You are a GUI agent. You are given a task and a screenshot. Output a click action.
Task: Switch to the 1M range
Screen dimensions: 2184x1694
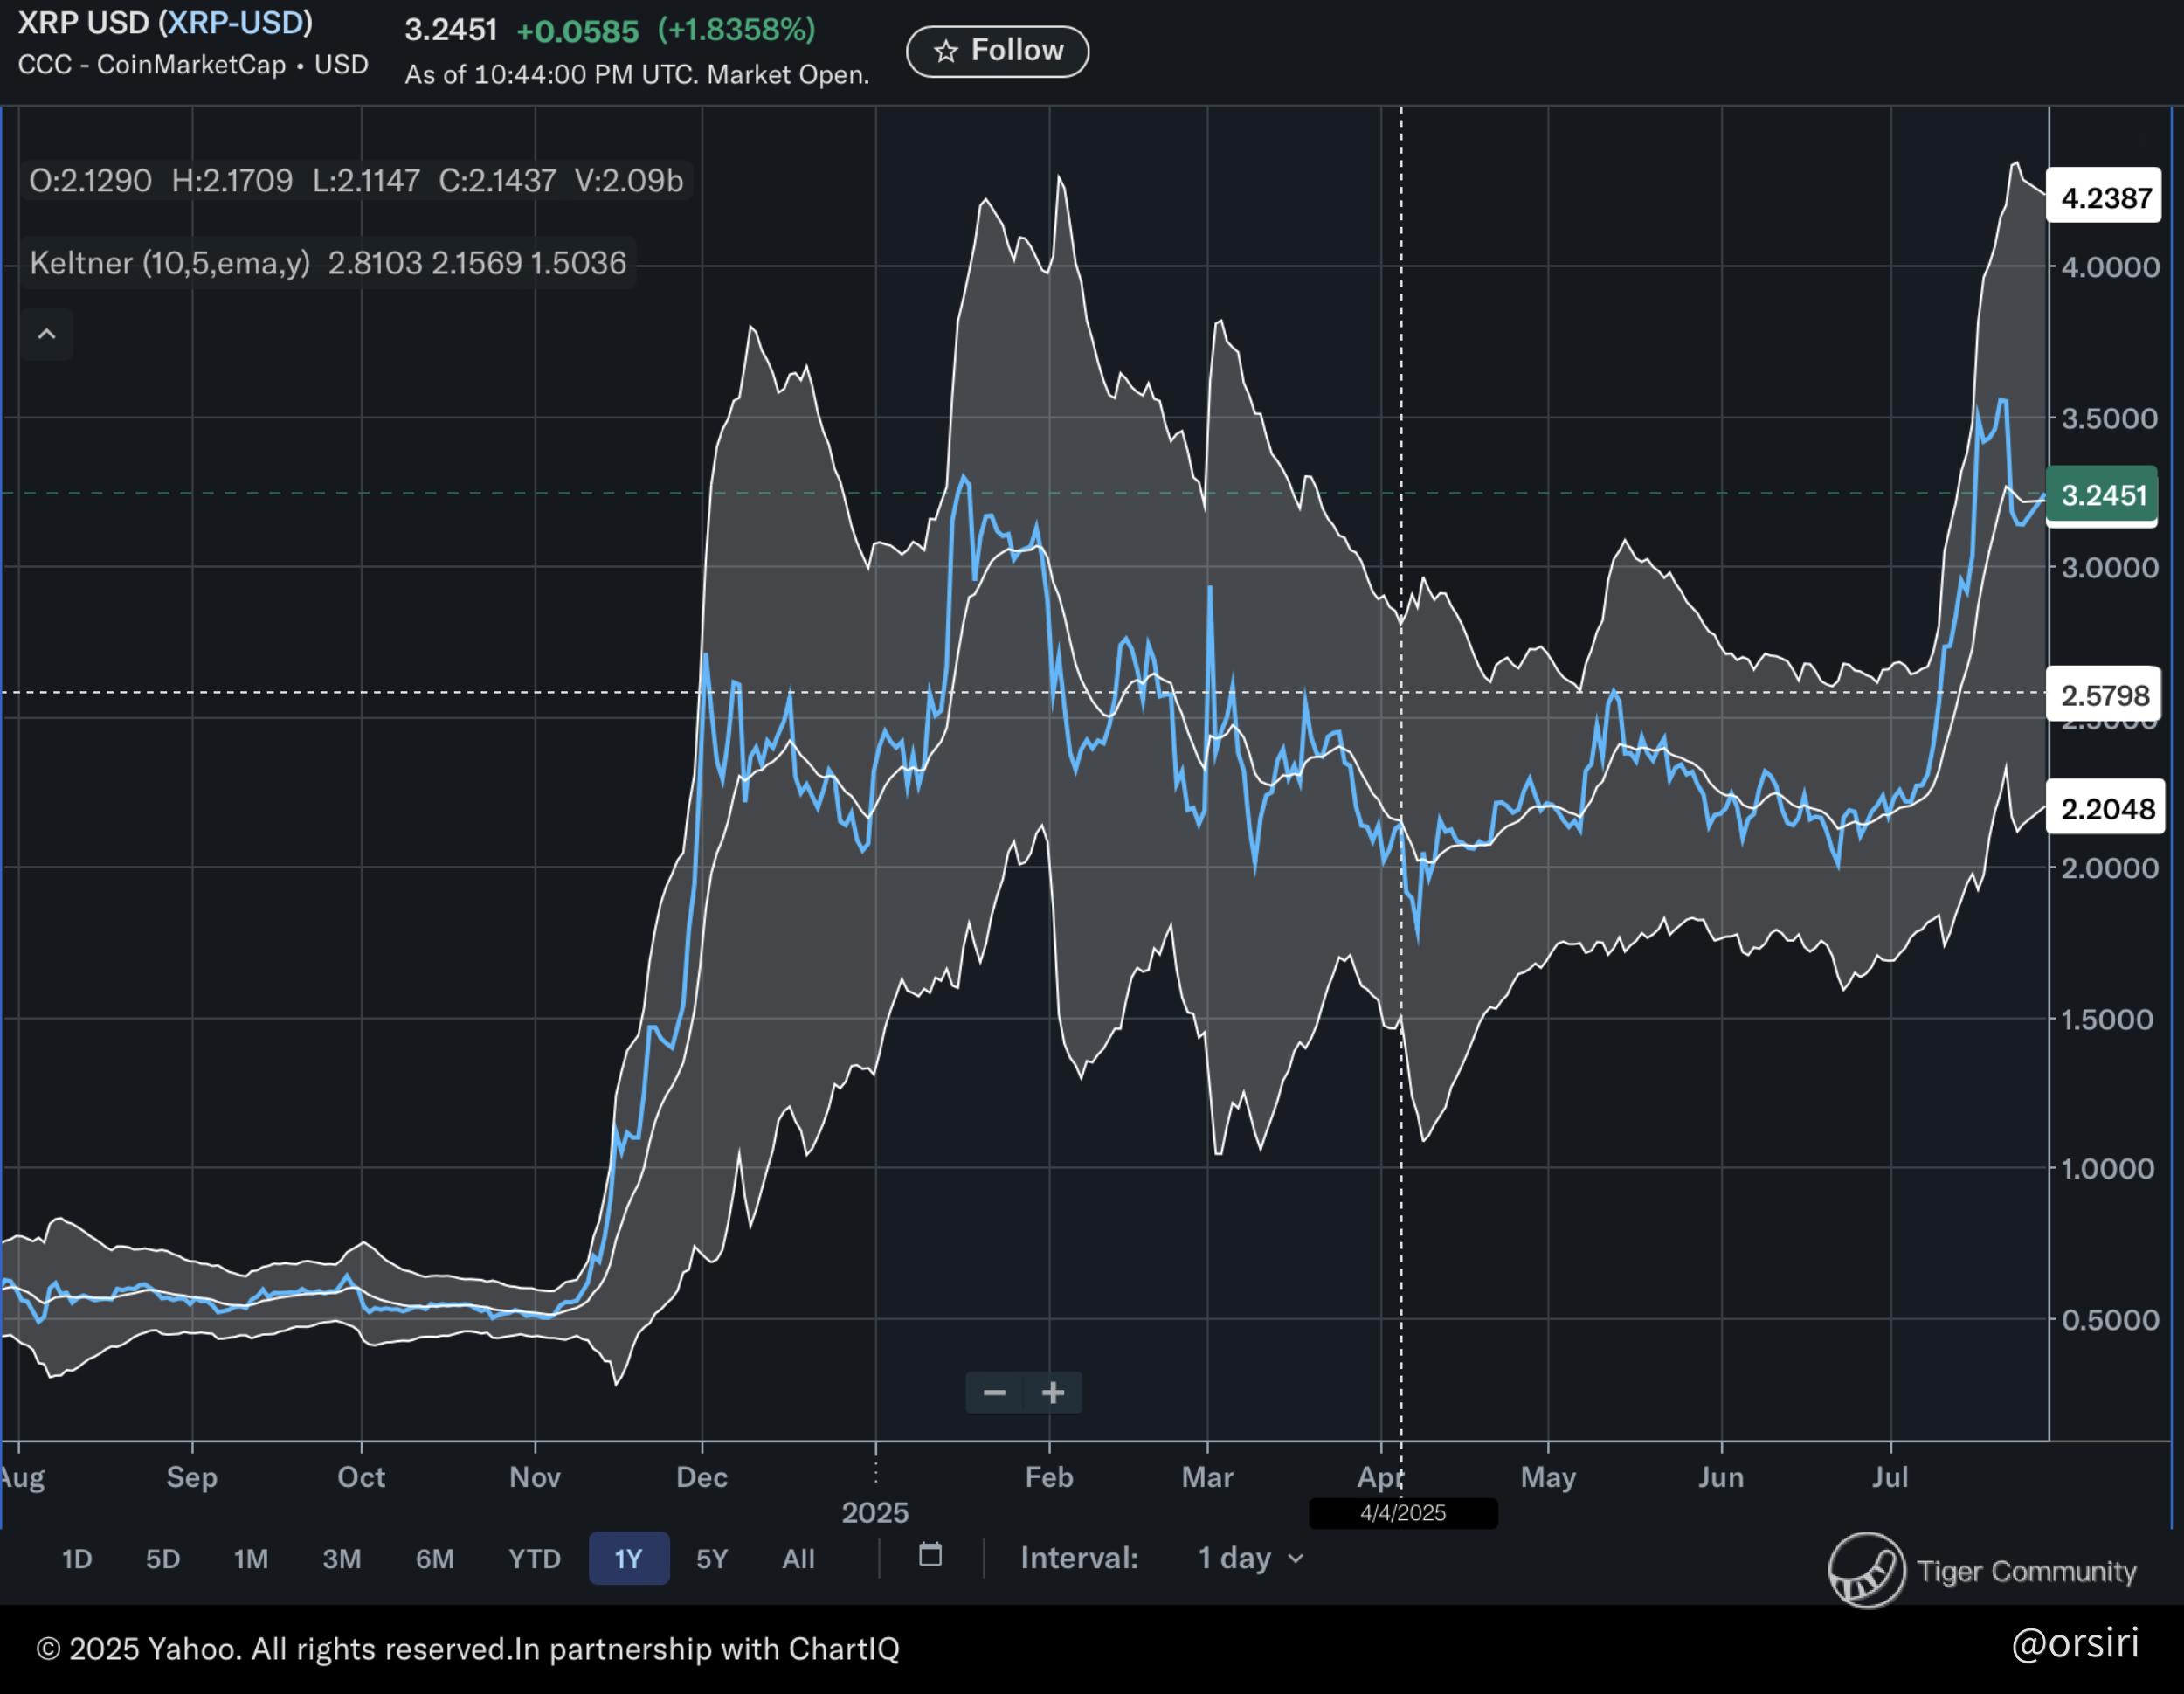click(251, 1559)
